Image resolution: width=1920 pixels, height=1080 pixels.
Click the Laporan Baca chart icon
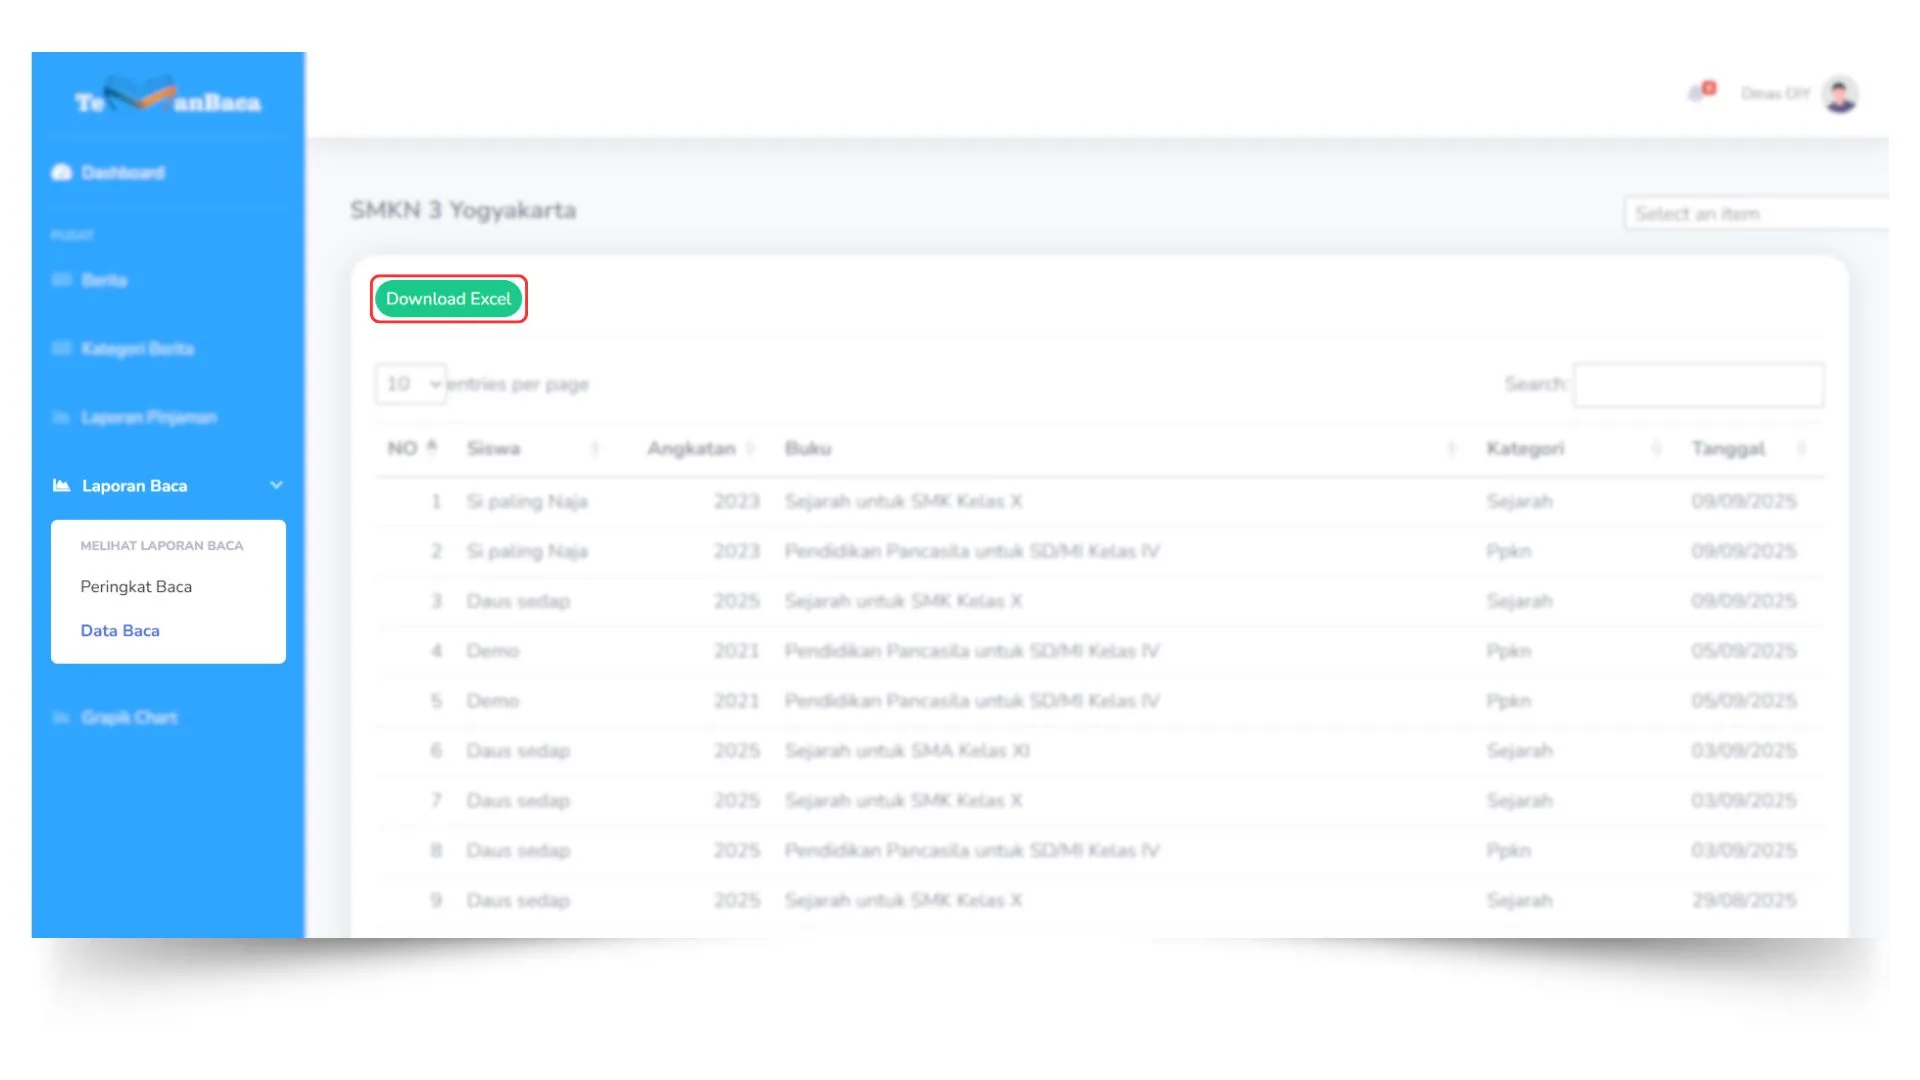click(62, 486)
